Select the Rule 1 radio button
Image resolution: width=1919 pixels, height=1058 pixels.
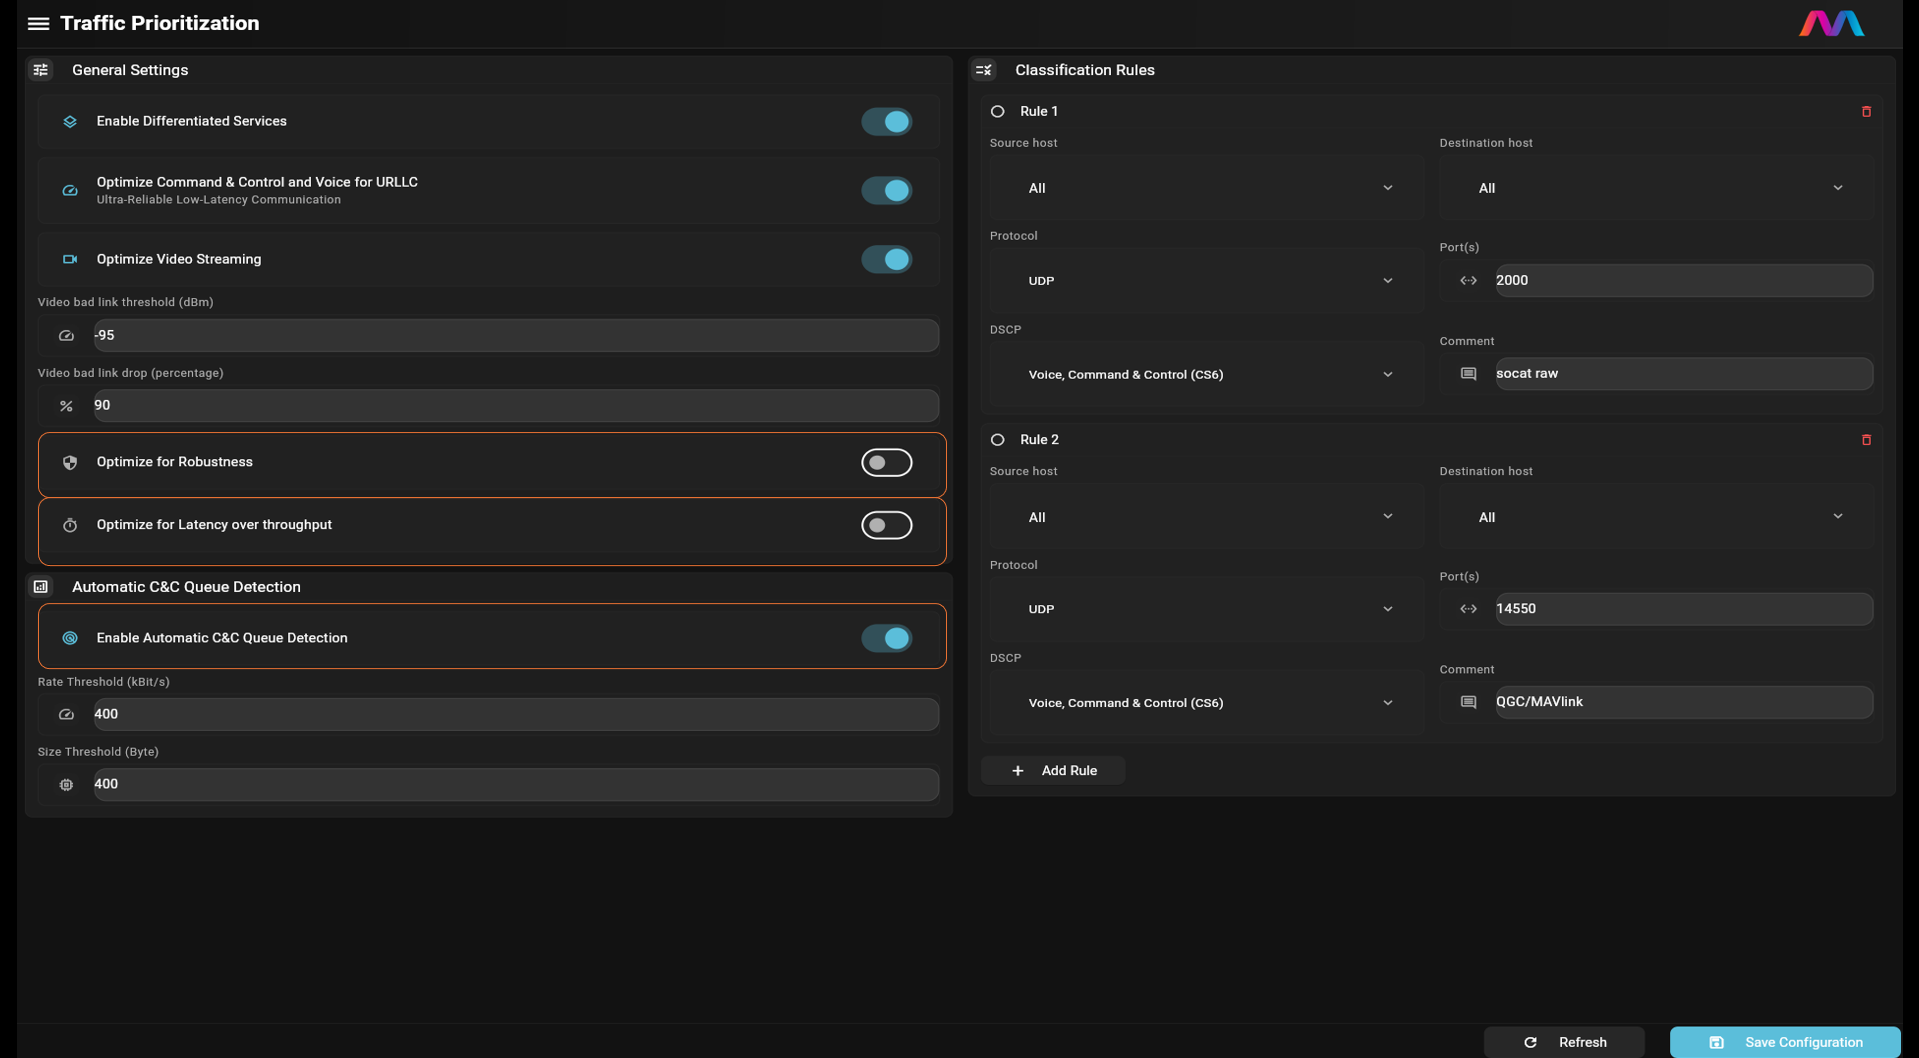997,111
